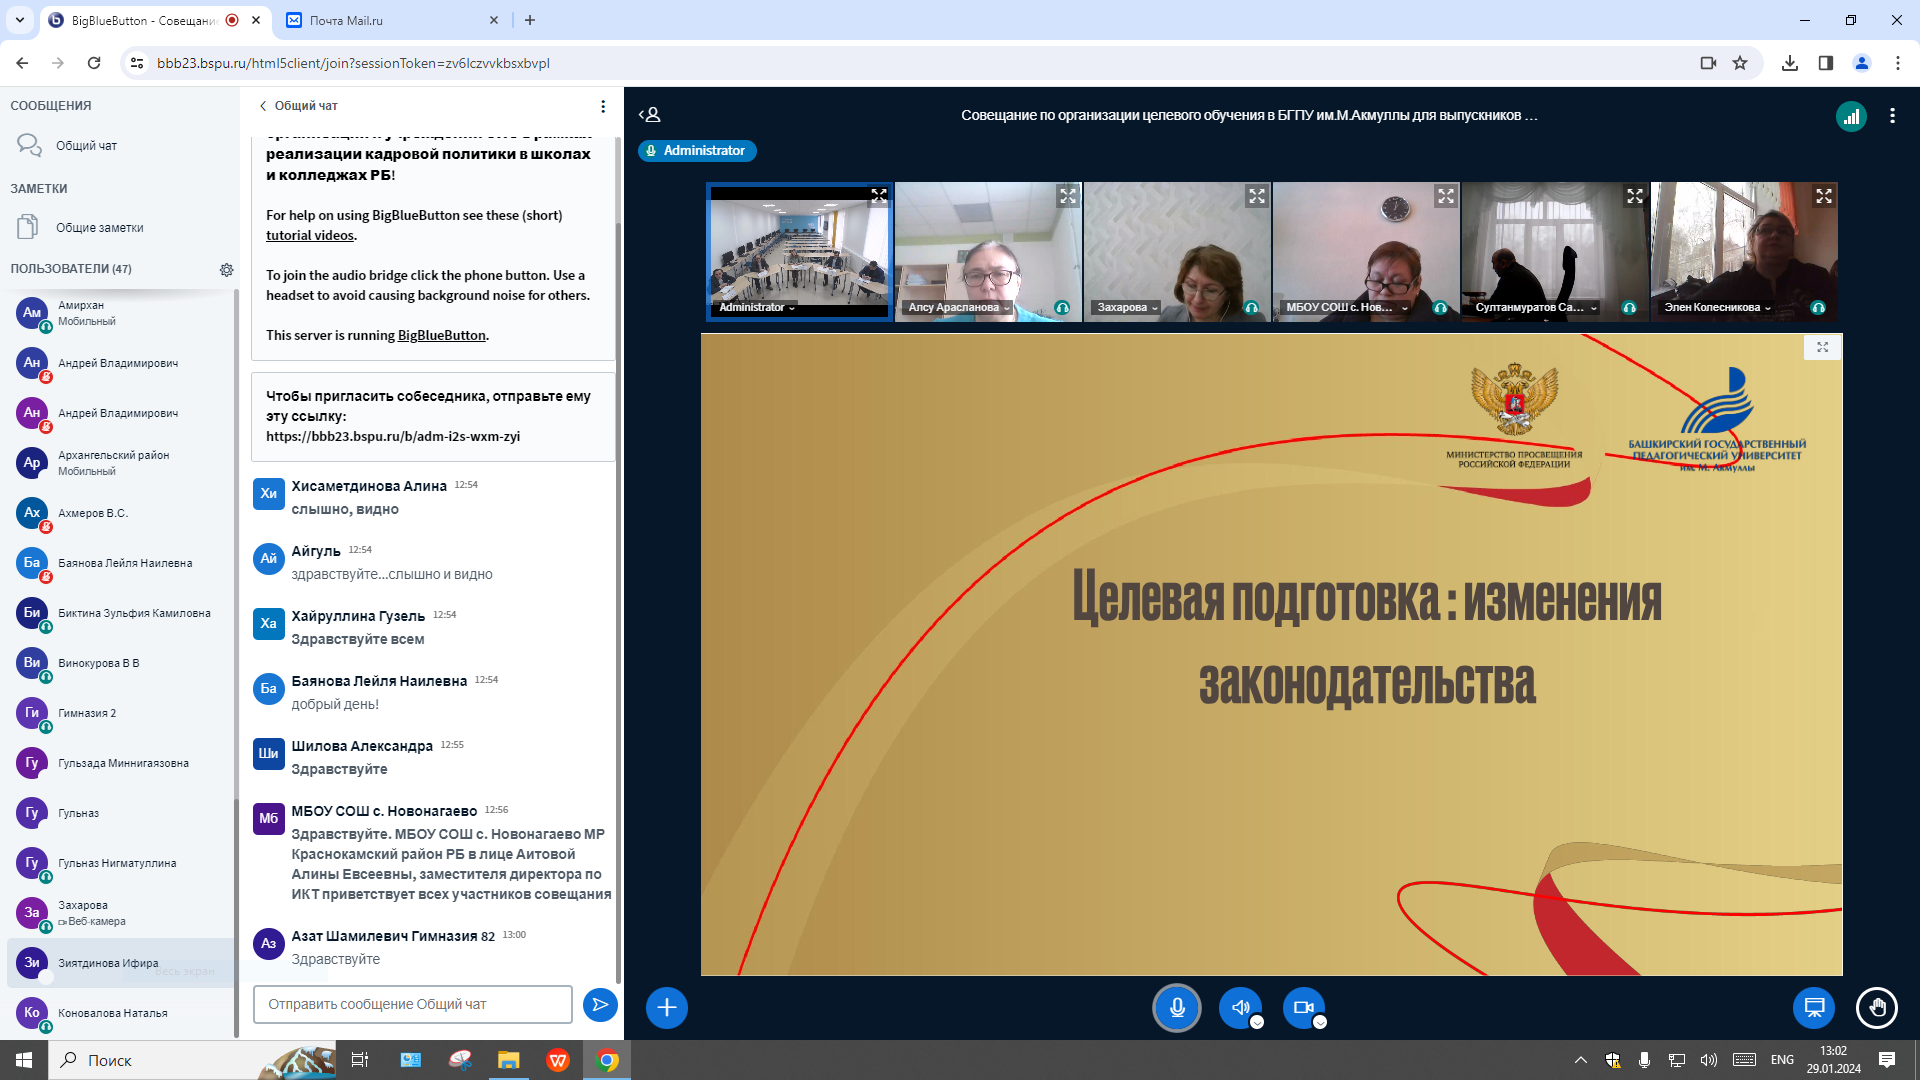Screen dimensions: 1920x1080
Task: Open the tutorial videos link
Action: pos(310,236)
